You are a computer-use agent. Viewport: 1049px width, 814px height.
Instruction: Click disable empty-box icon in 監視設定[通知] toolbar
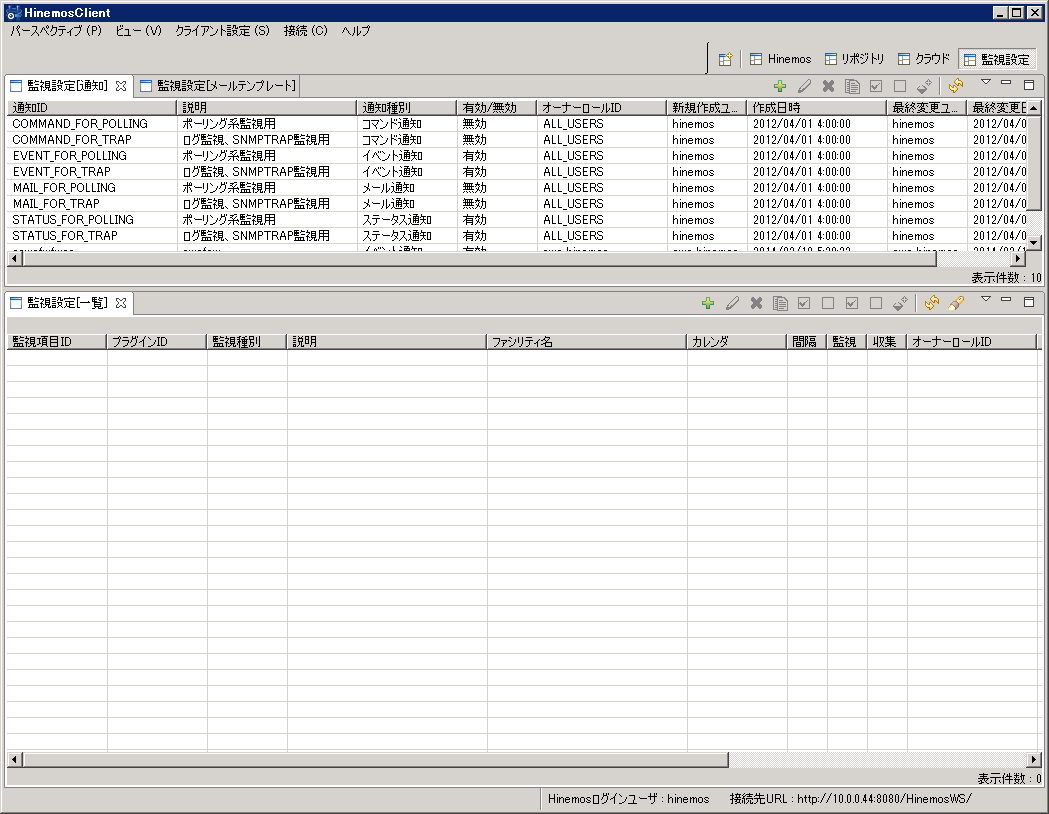point(900,86)
